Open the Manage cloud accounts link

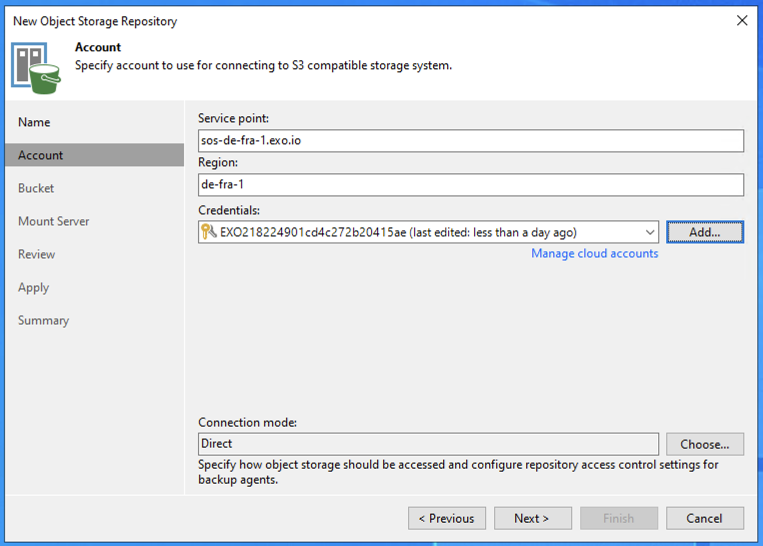pos(594,254)
